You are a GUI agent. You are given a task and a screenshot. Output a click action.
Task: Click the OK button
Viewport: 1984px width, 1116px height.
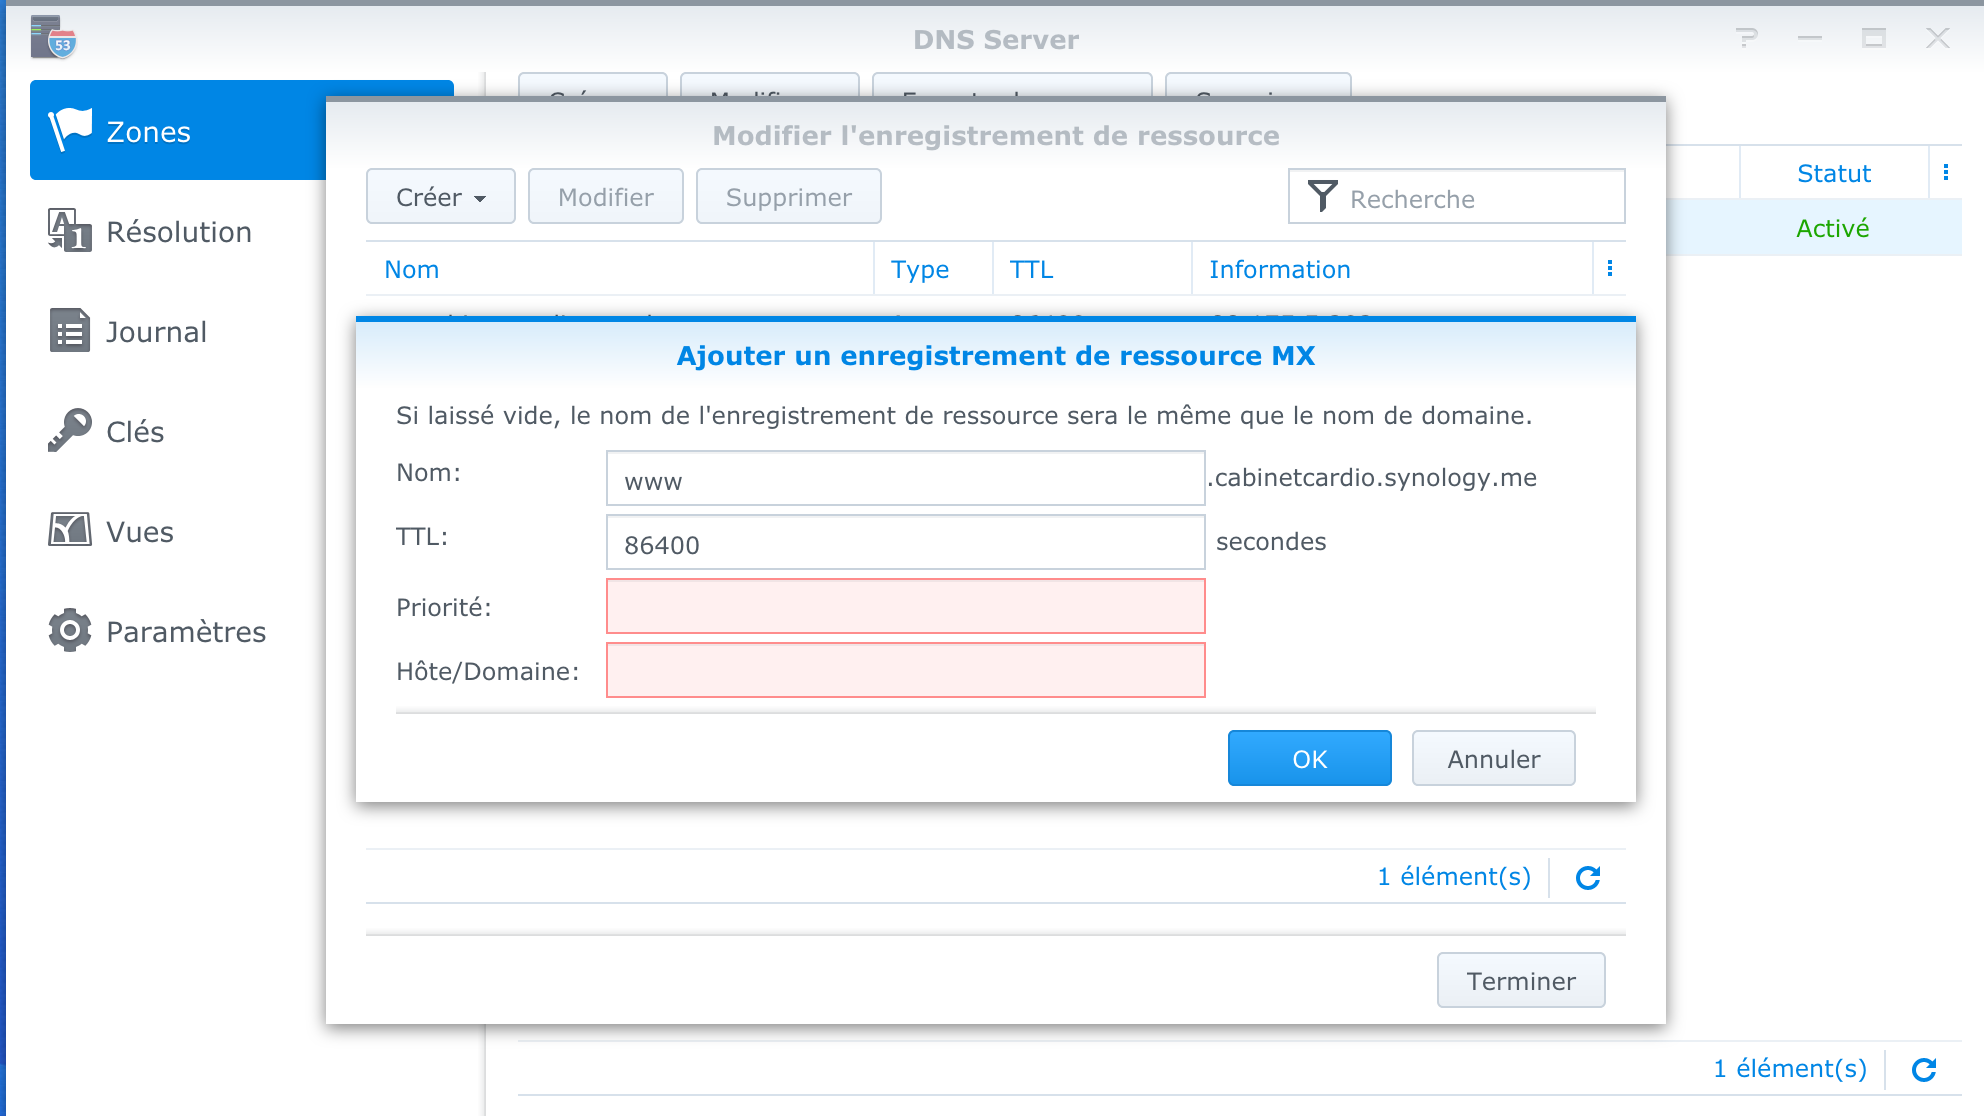click(1309, 758)
